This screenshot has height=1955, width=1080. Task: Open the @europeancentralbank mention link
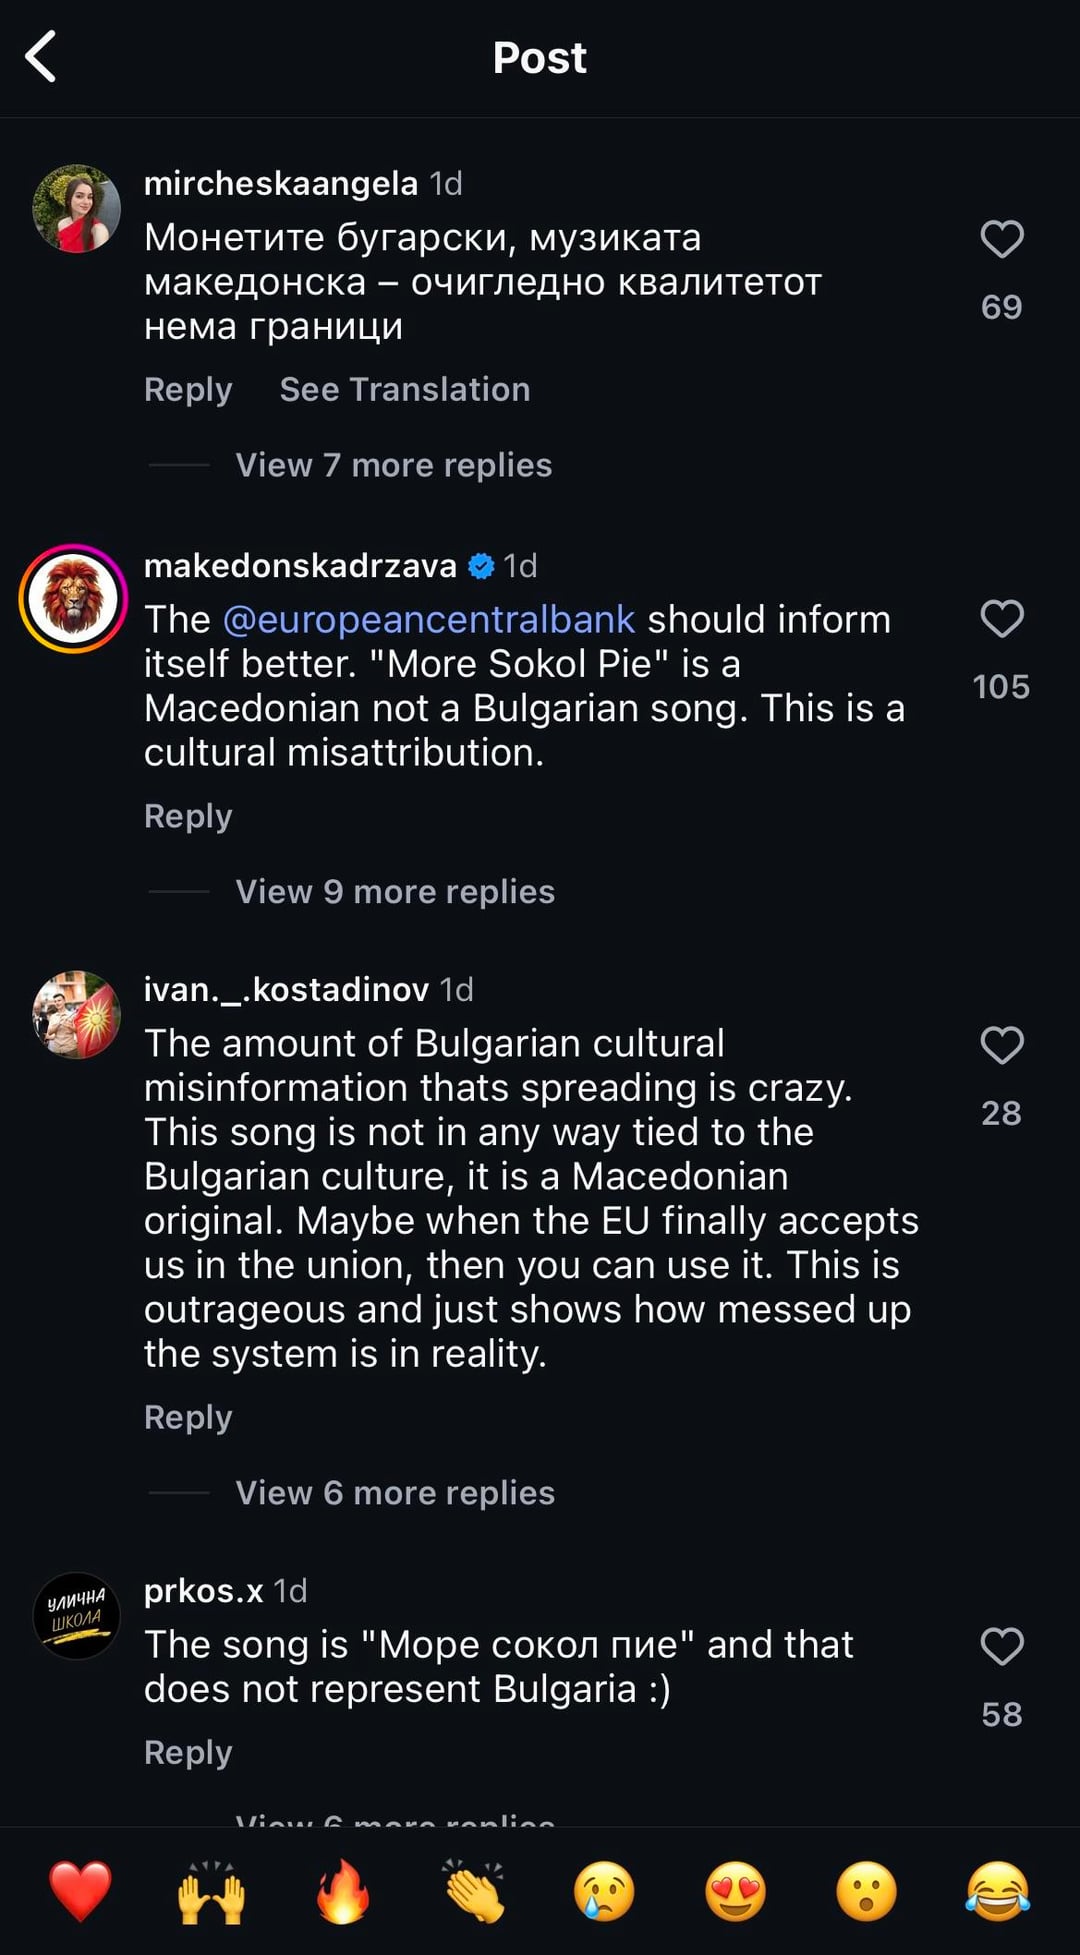(x=428, y=620)
